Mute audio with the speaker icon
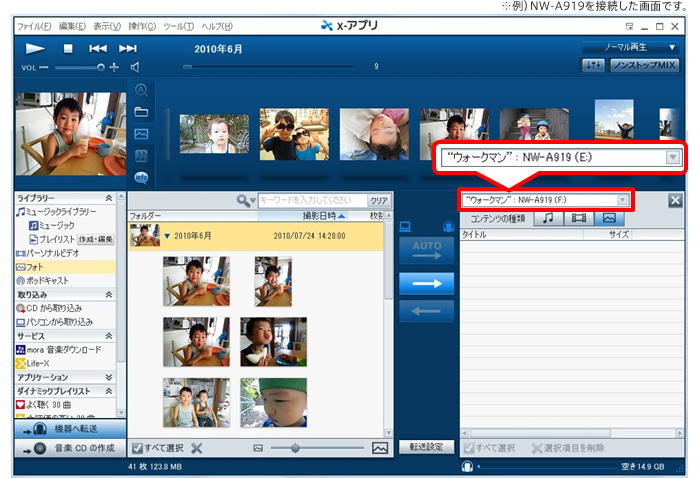 (135, 66)
